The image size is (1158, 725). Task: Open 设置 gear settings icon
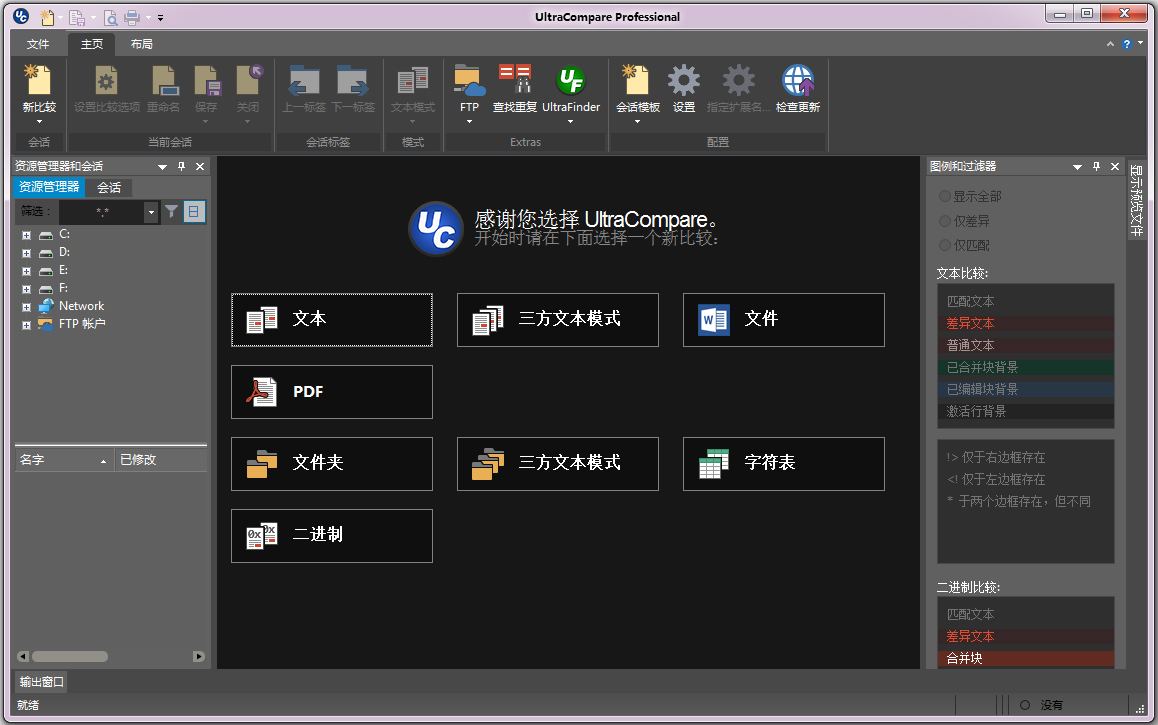[684, 82]
